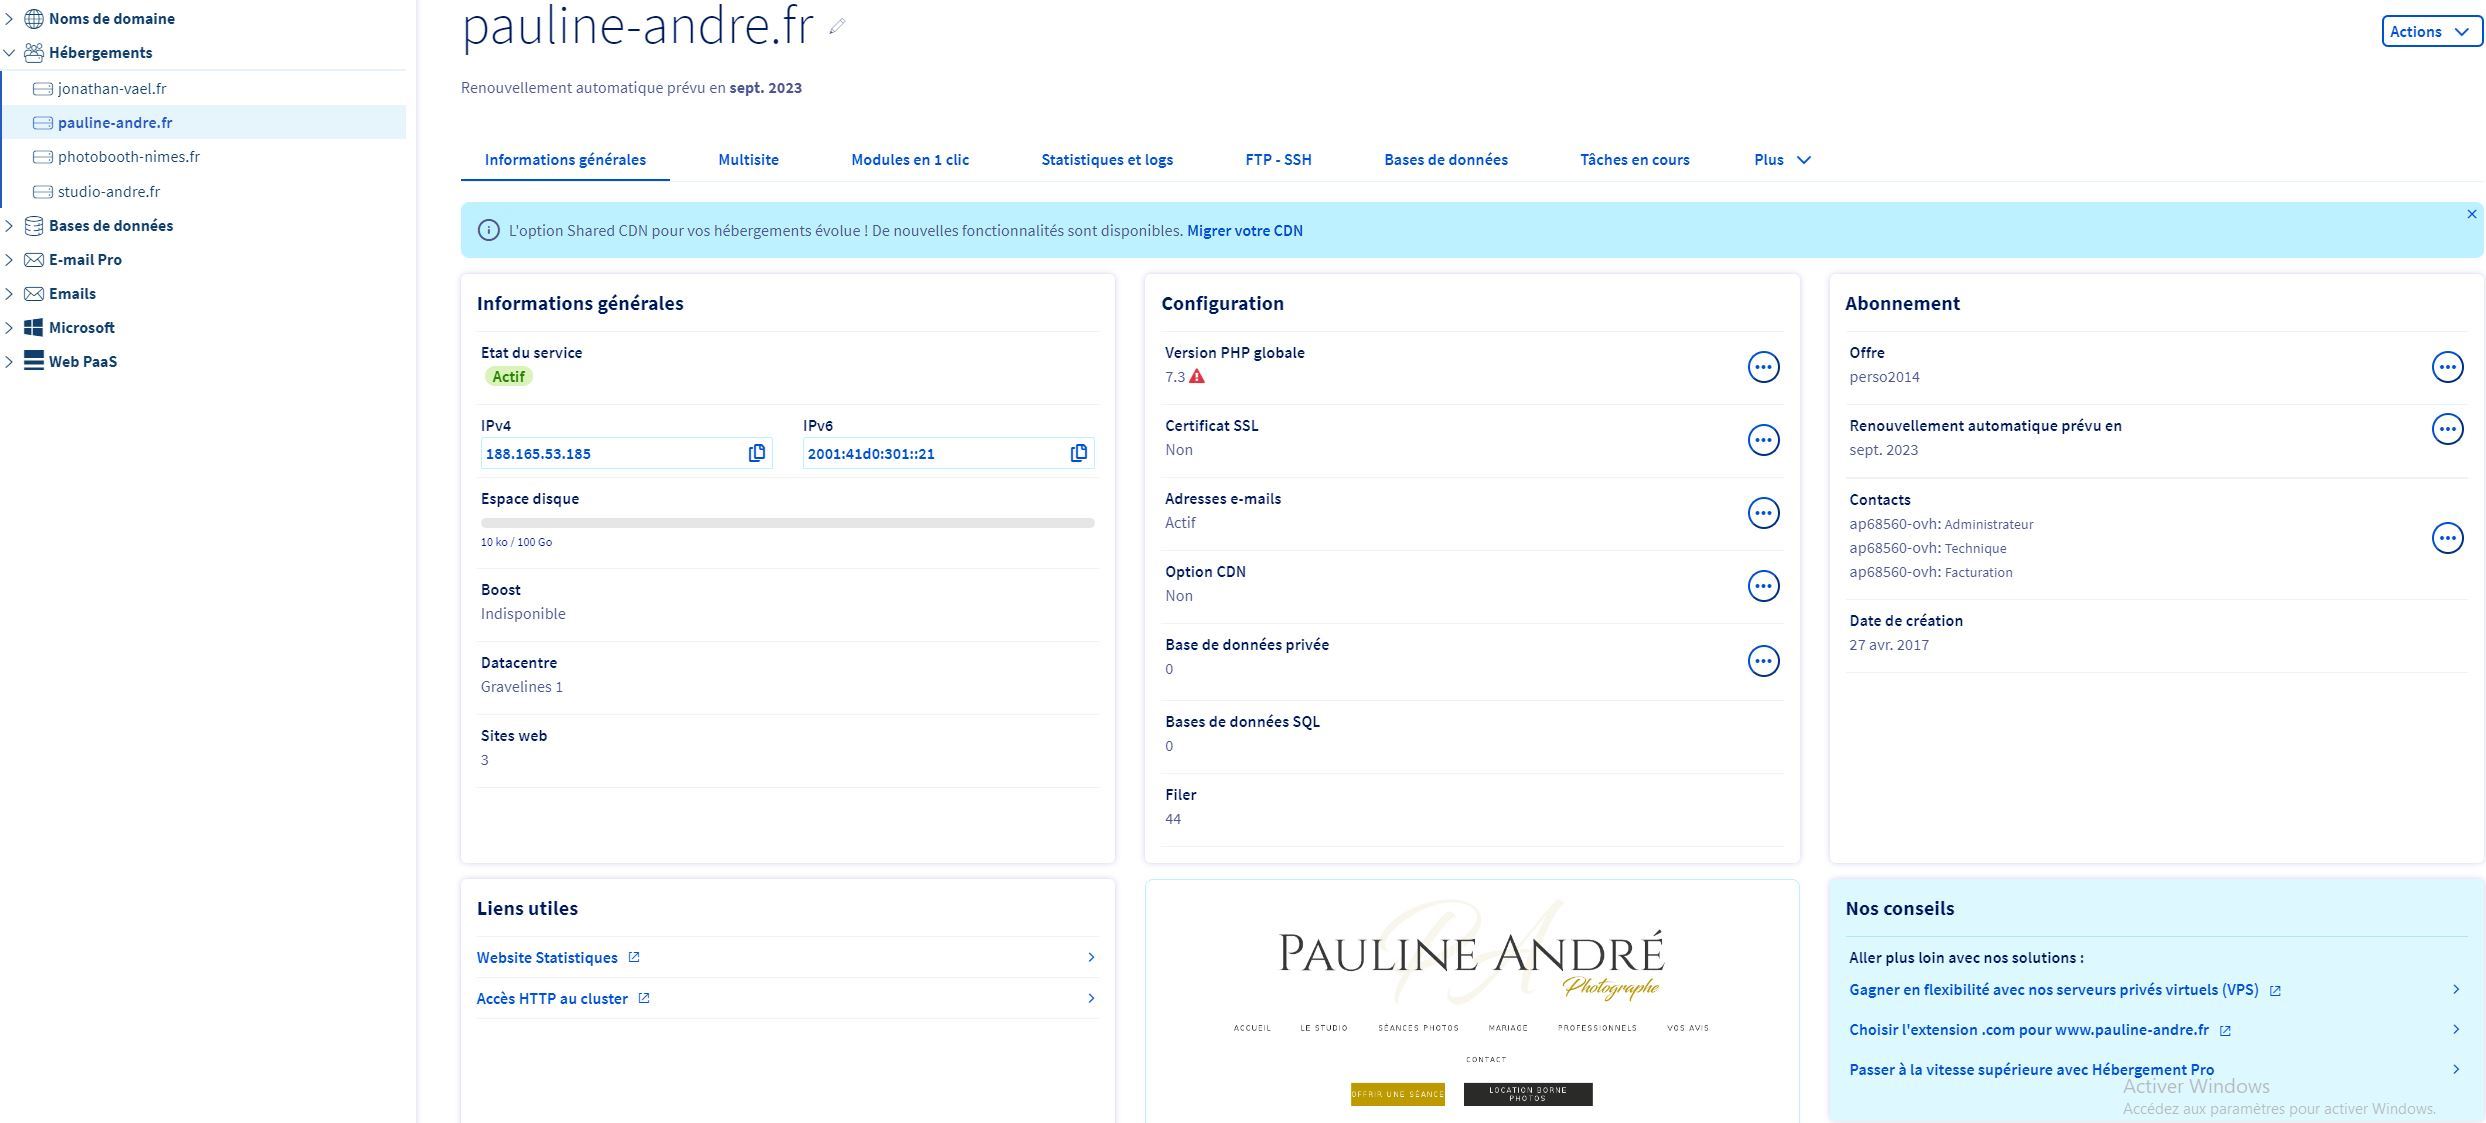
Task: Copy the IPv6 address with the copy icon
Action: point(1078,453)
